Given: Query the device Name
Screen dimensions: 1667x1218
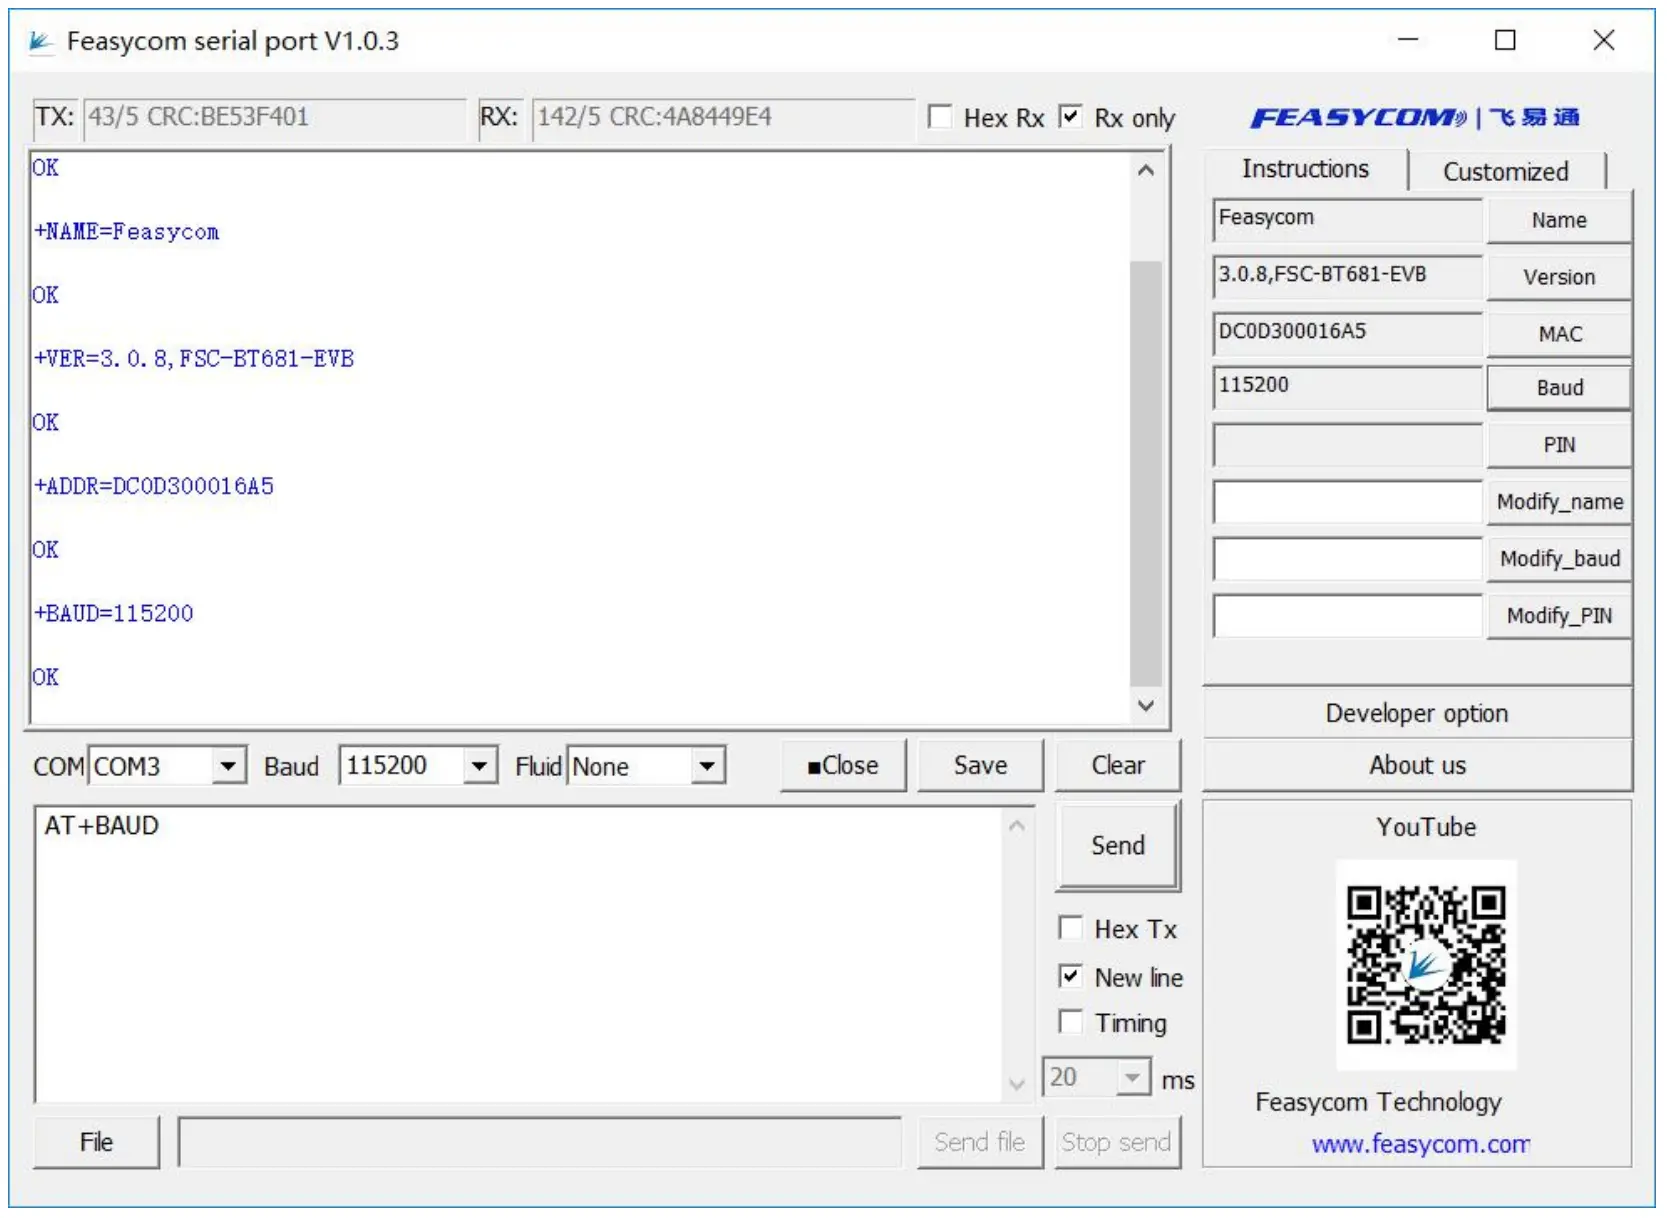Looking at the screenshot, I should tap(1558, 220).
